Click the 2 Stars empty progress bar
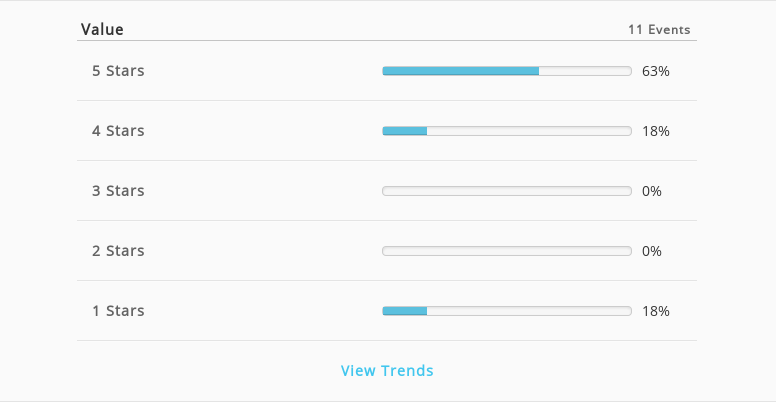Screen dimensions: 776x402 coord(507,251)
